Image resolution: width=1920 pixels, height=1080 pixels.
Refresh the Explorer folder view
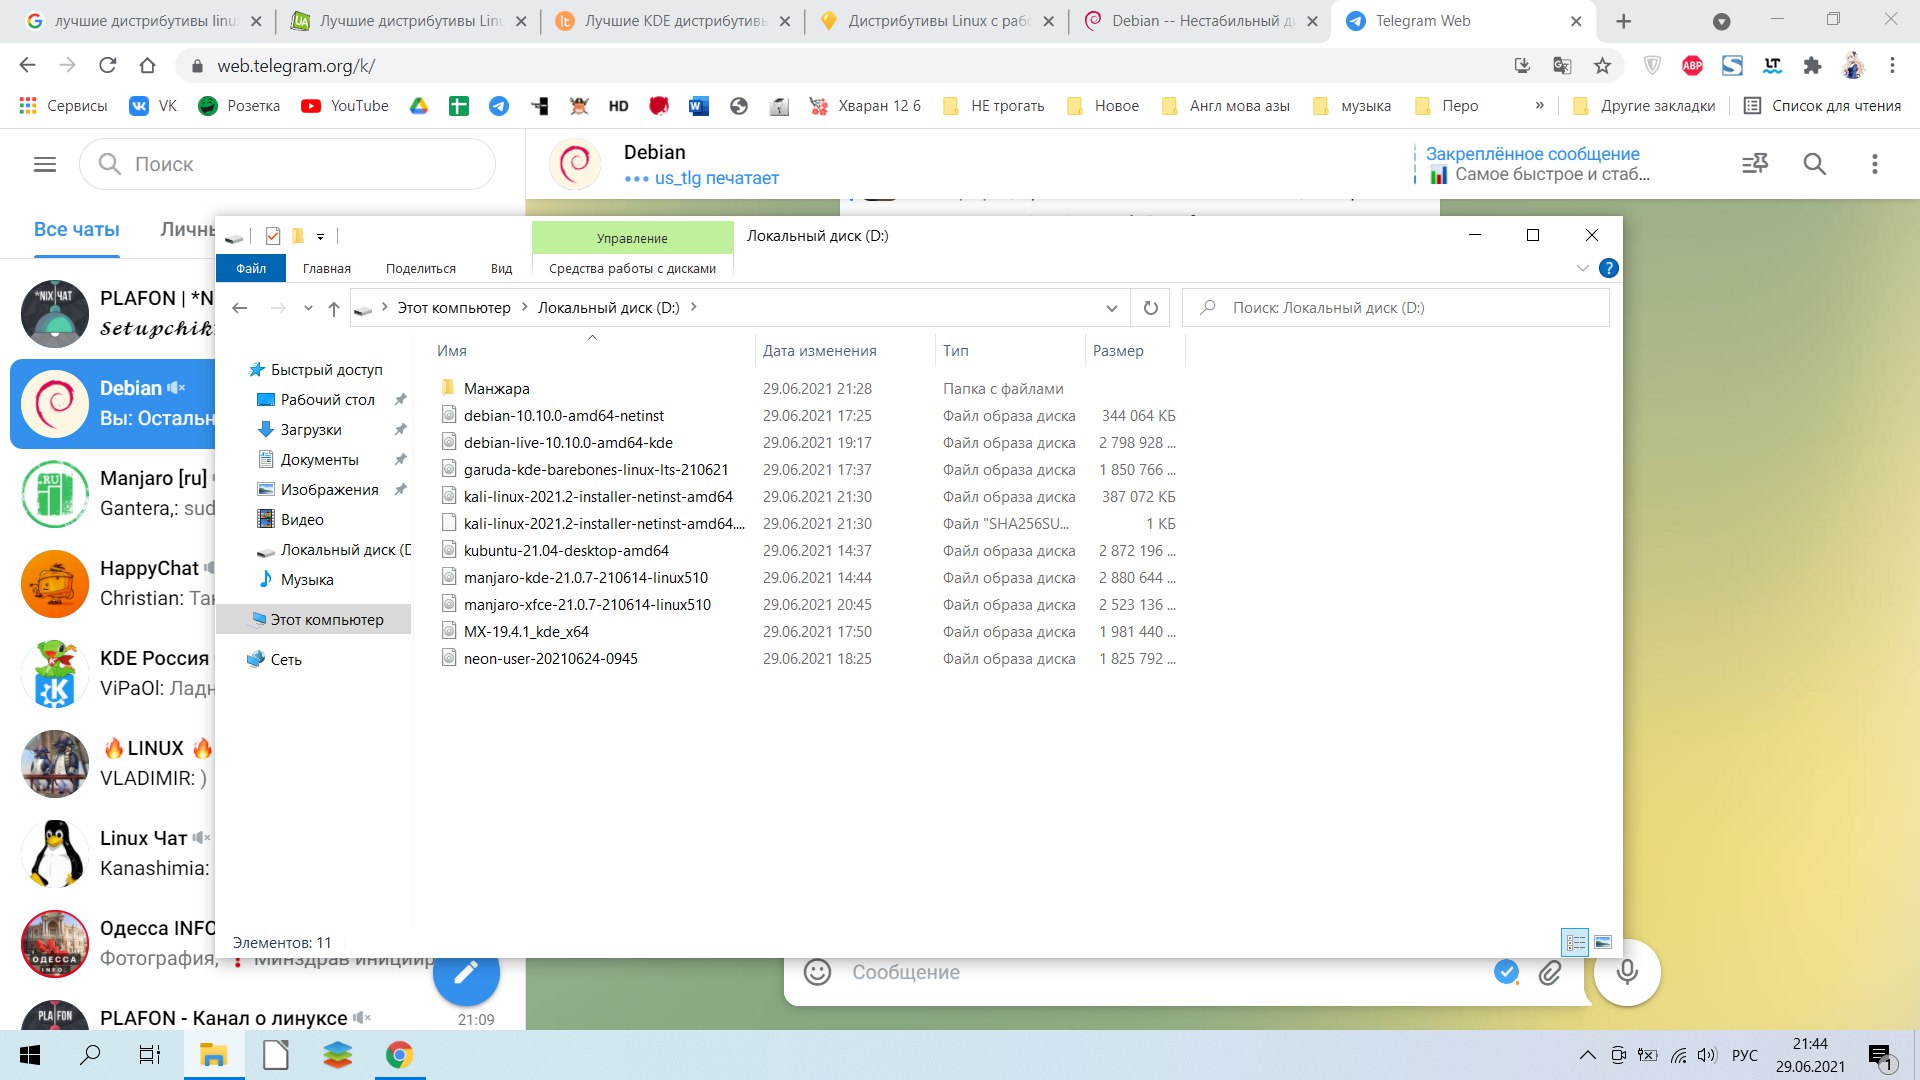[1151, 308]
